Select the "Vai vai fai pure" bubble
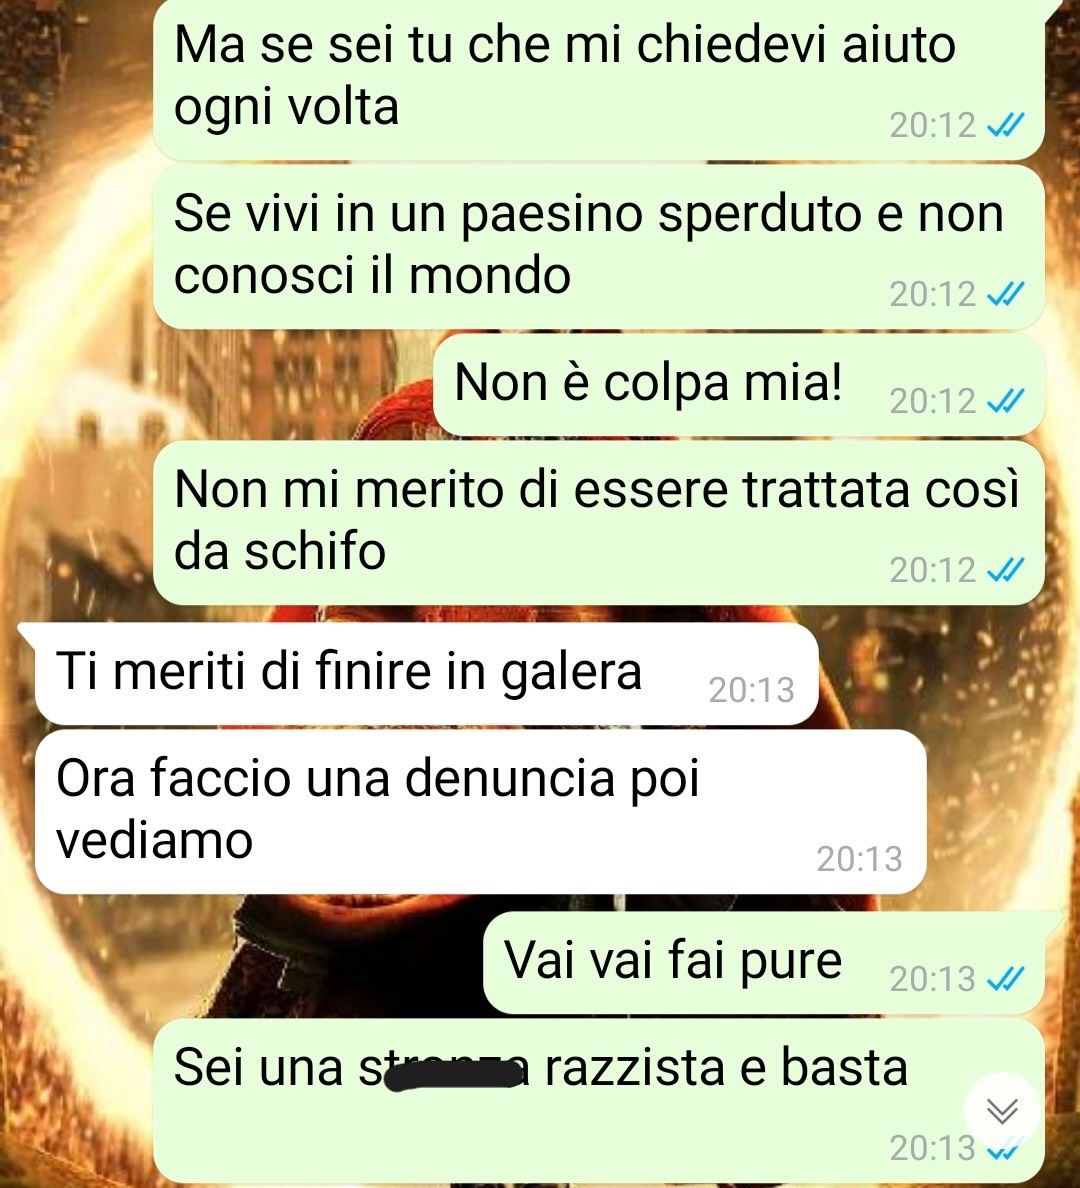Screen dimensions: 1080x1188 click(x=764, y=963)
